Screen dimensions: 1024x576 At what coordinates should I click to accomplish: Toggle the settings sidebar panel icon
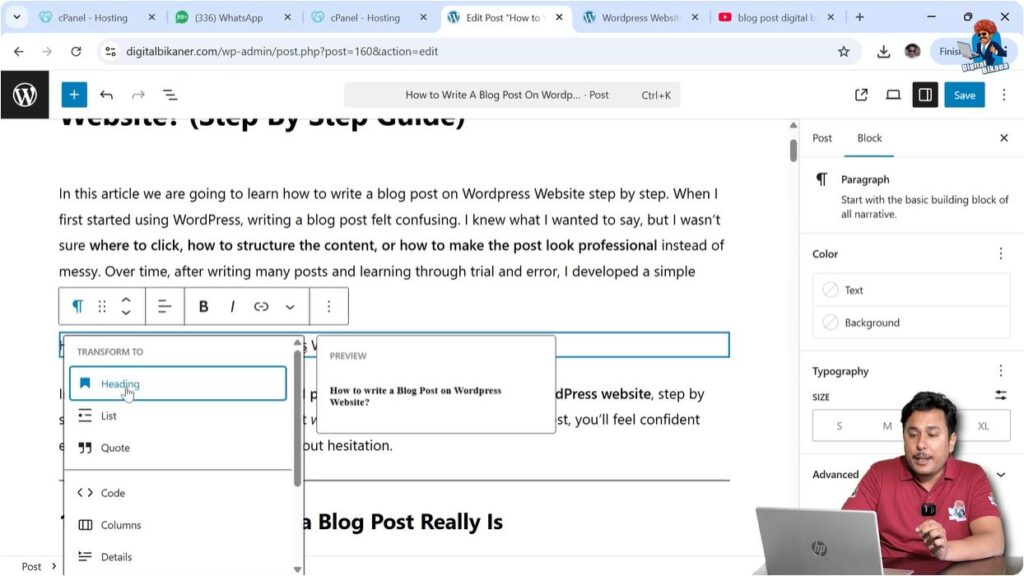pyautogui.click(x=925, y=94)
